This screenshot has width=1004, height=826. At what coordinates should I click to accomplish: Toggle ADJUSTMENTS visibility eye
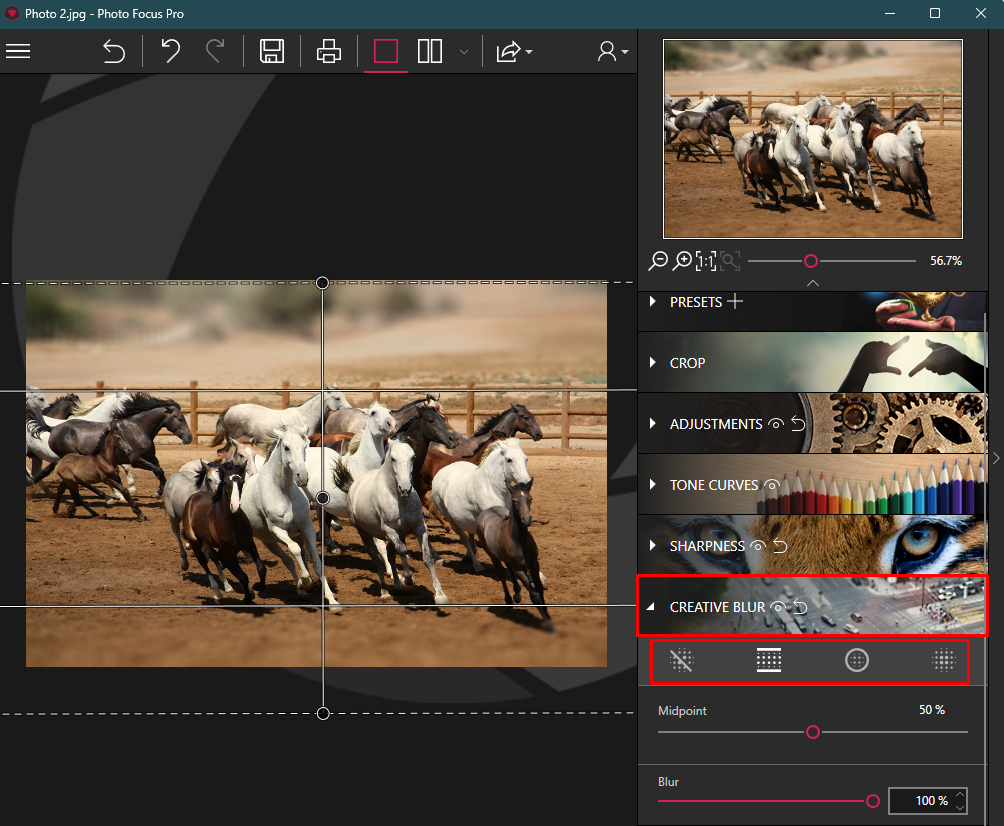tap(776, 424)
